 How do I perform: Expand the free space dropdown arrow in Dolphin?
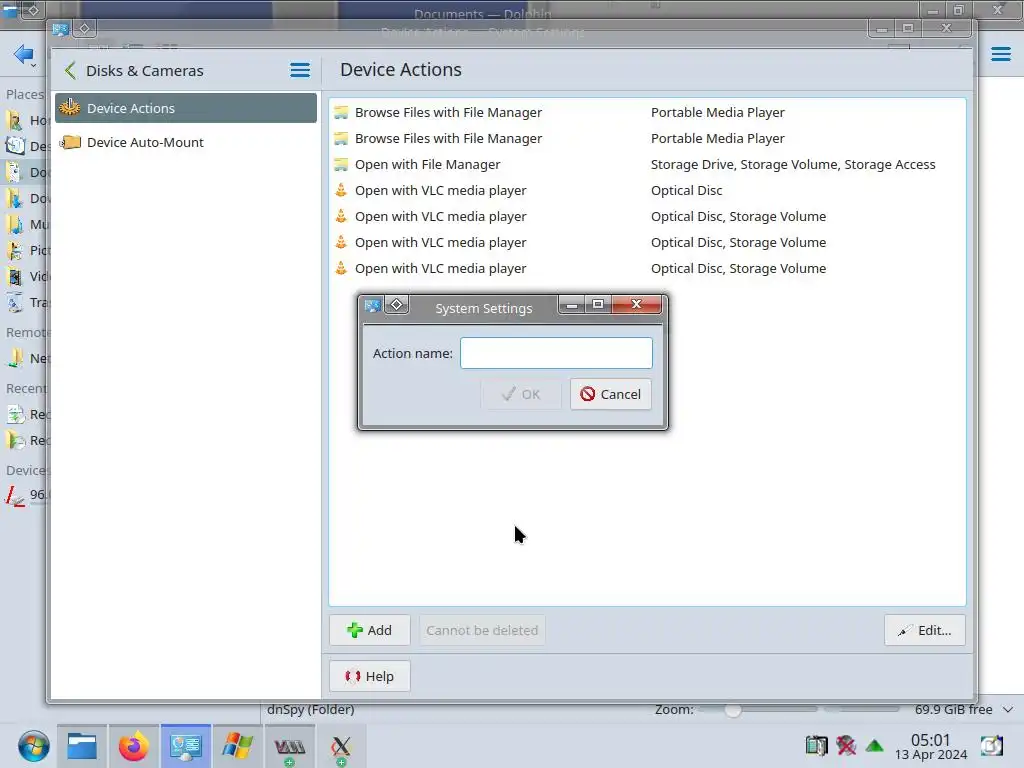[1008, 709]
